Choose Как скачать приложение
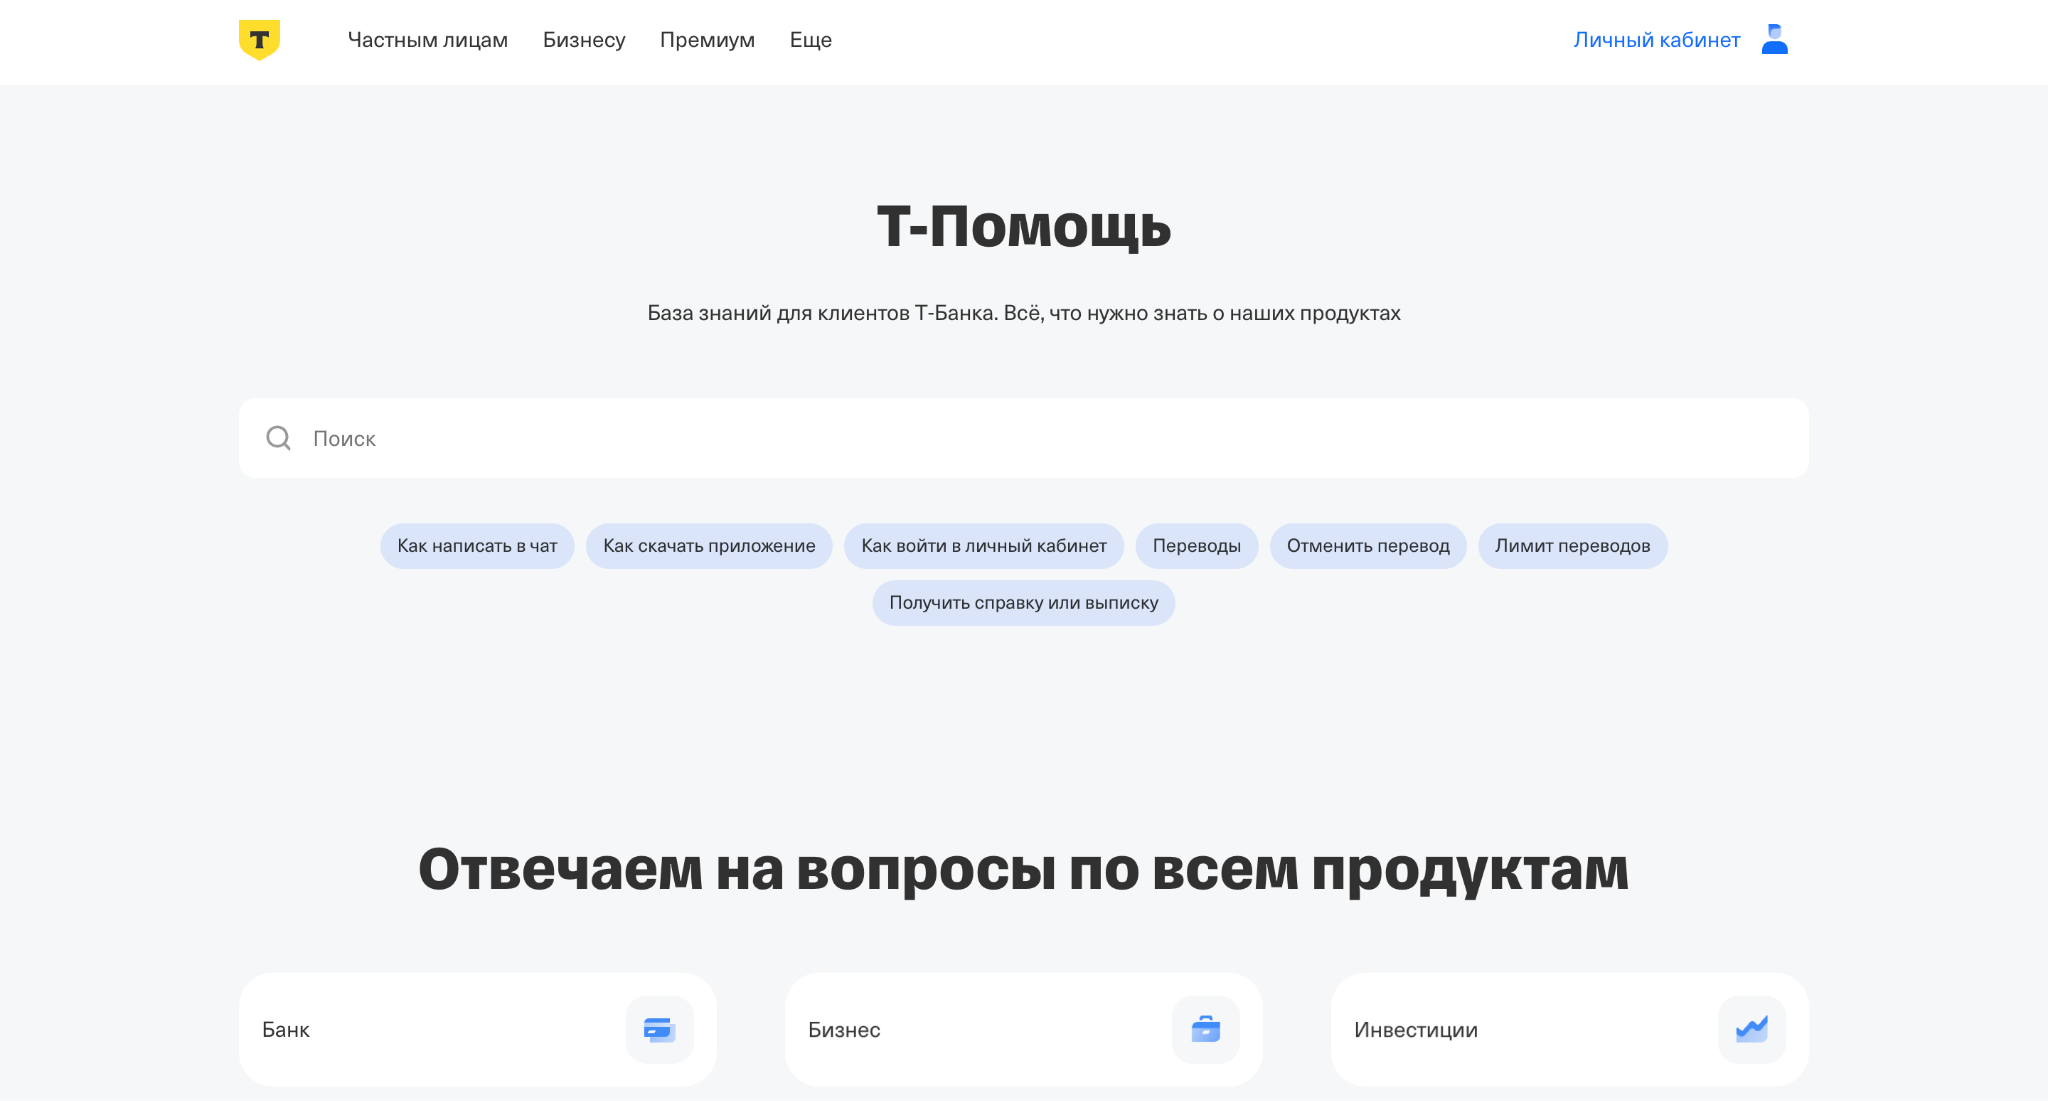The height and width of the screenshot is (1101, 2048). [709, 546]
